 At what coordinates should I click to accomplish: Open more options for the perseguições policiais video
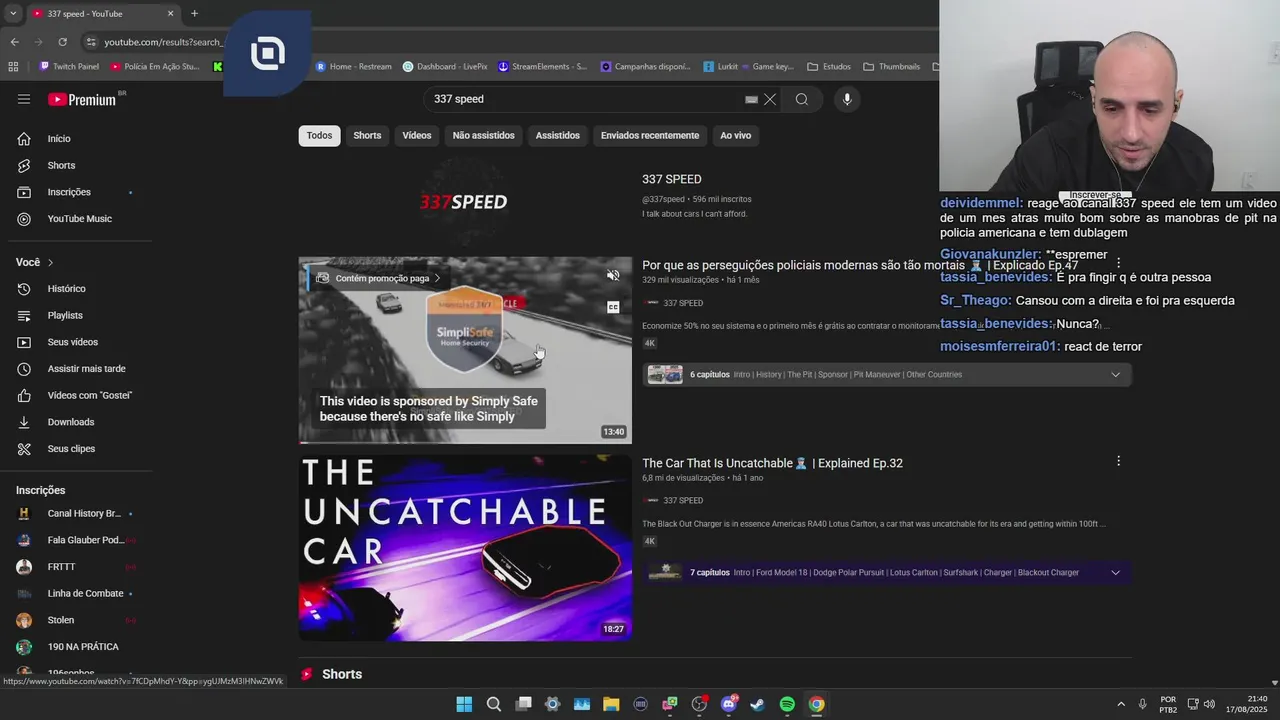[x=1118, y=263]
